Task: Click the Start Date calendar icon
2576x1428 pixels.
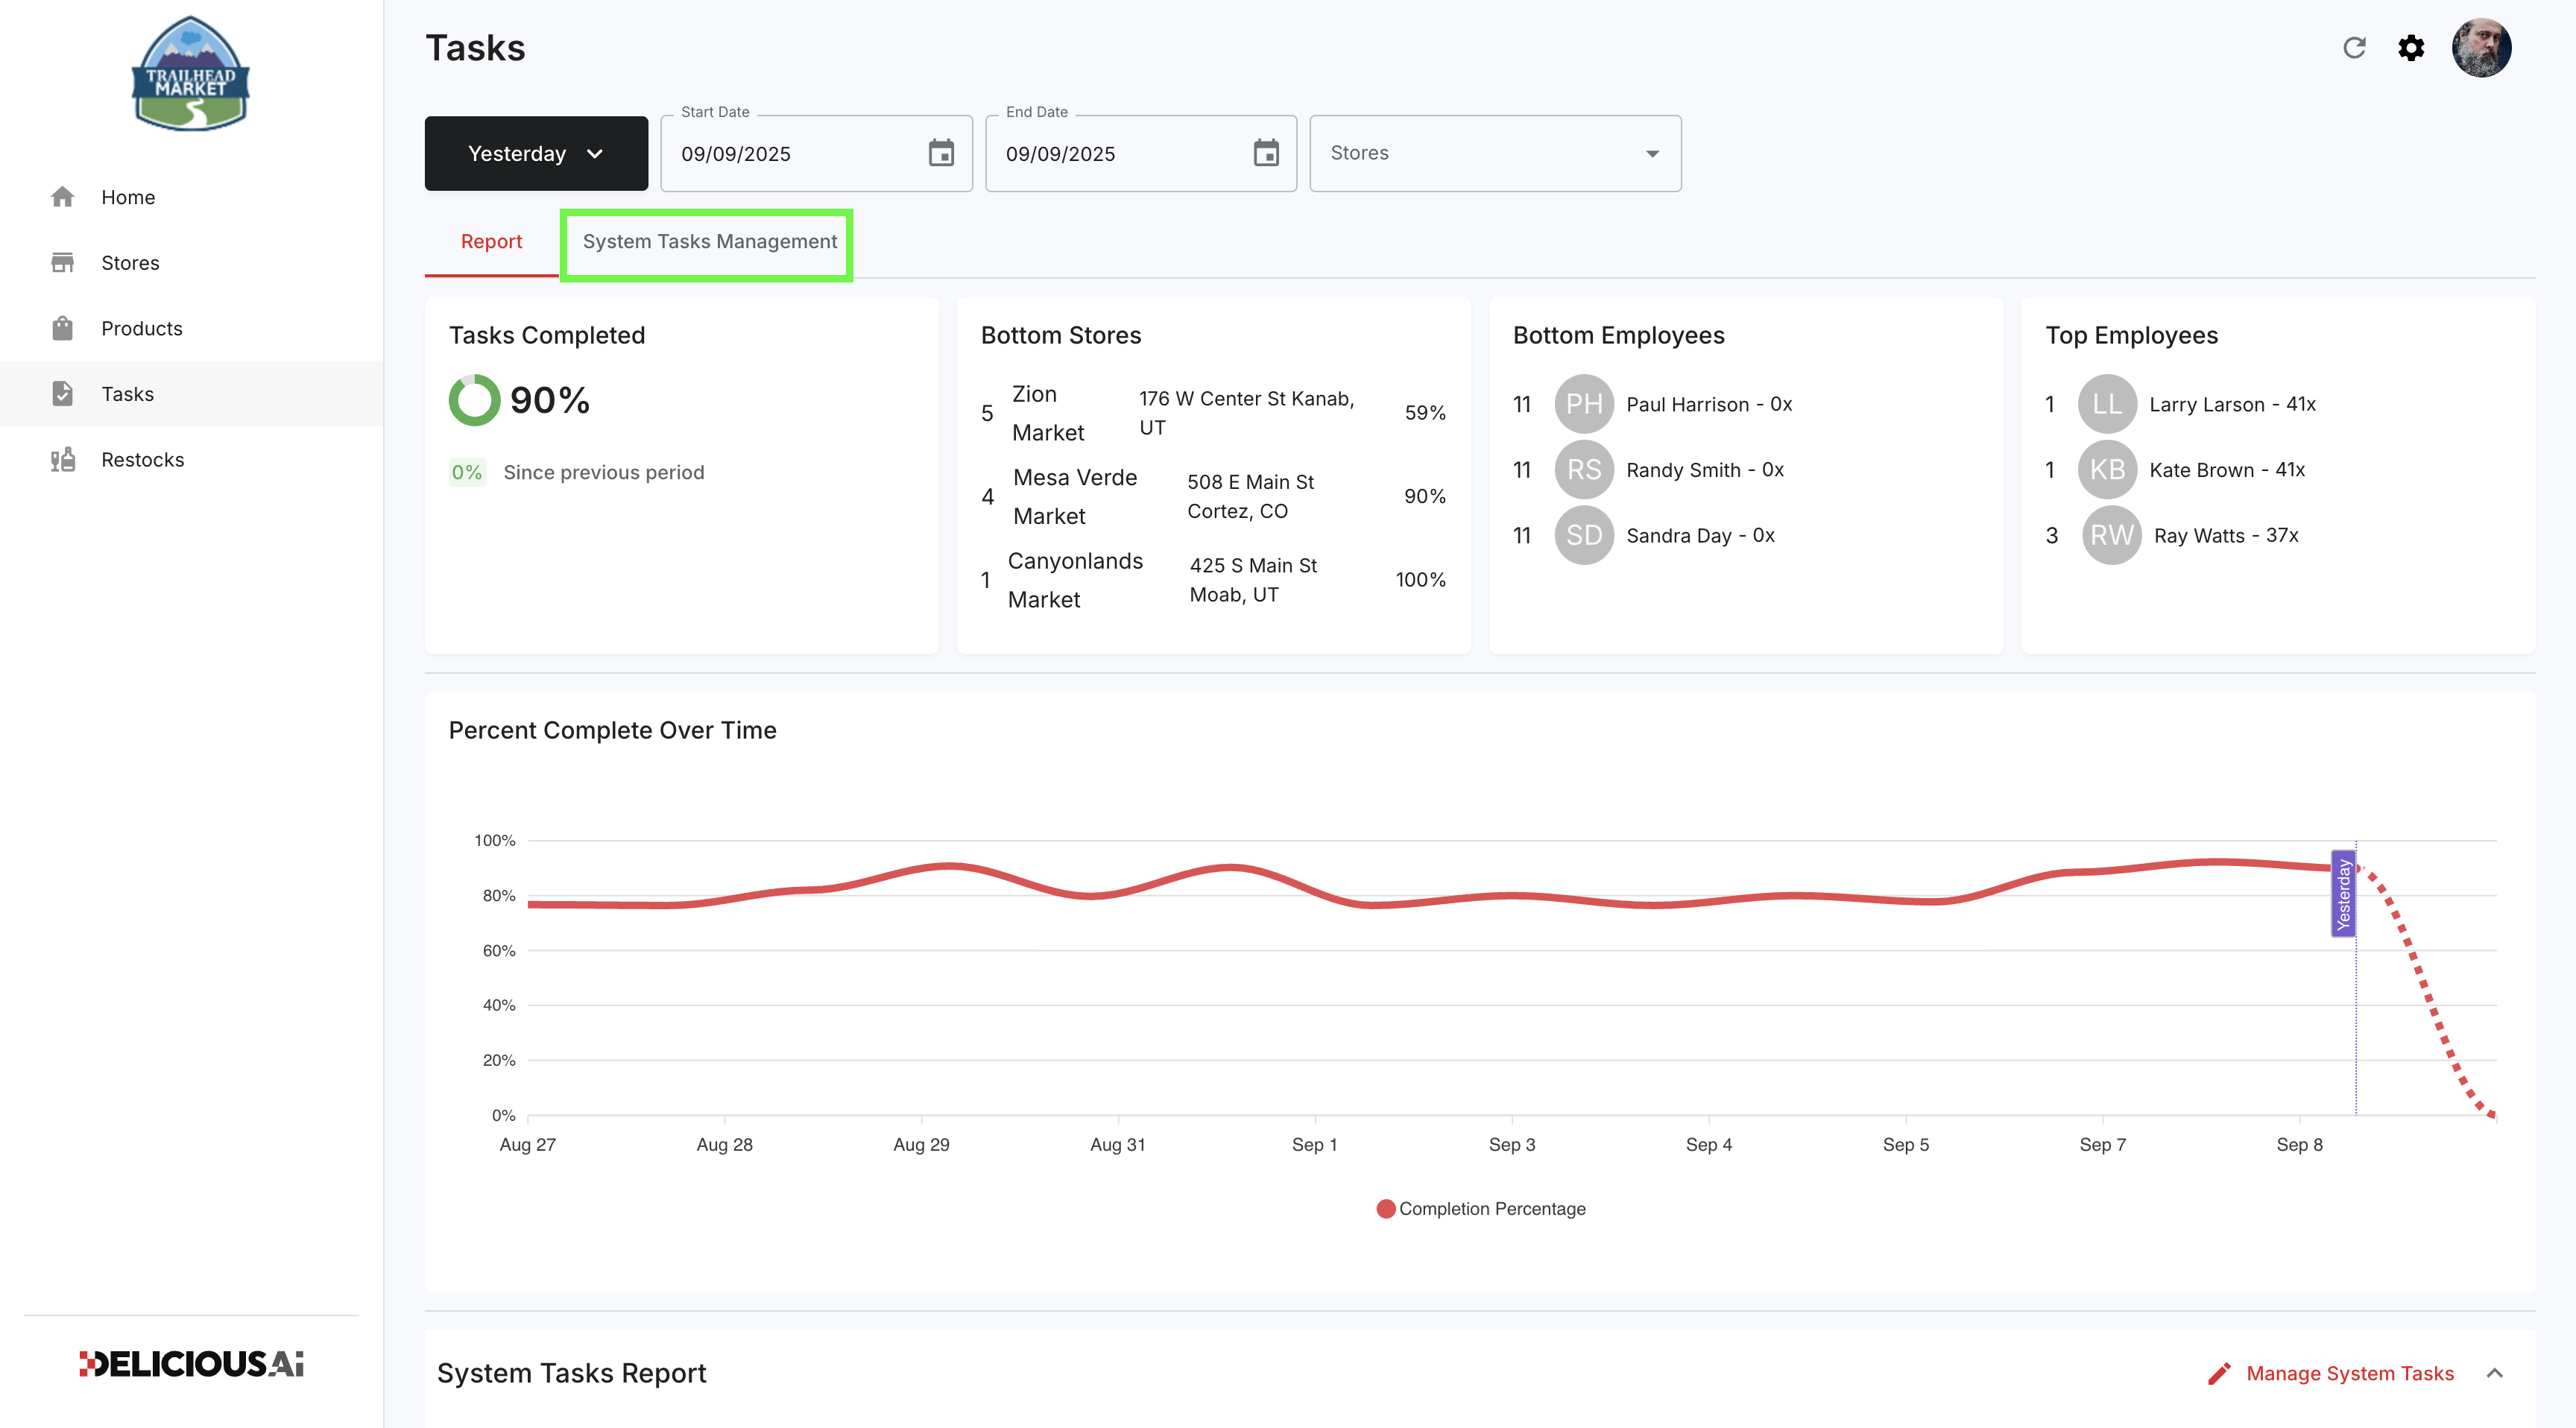Action: 941,153
